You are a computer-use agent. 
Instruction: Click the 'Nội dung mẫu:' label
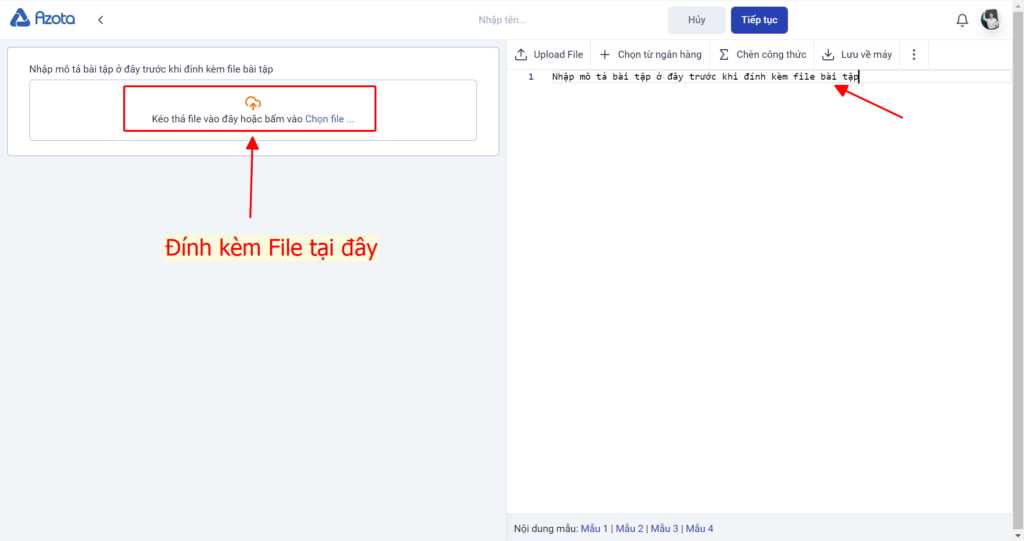pos(546,528)
